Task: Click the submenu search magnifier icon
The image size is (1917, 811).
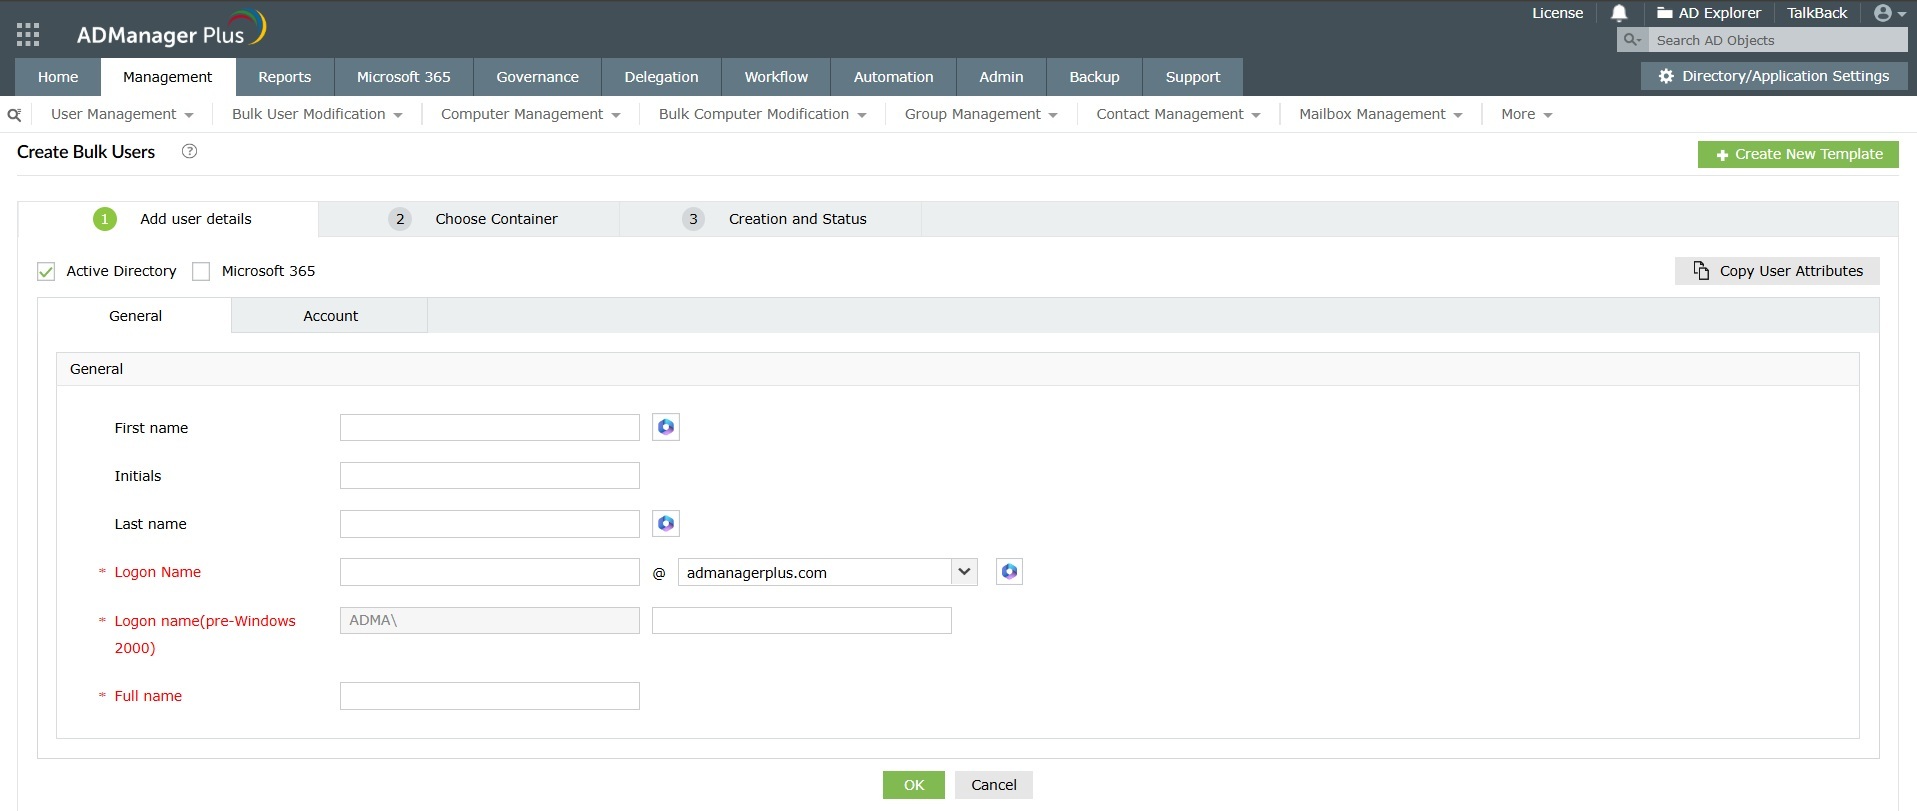Action: [x=14, y=115]
